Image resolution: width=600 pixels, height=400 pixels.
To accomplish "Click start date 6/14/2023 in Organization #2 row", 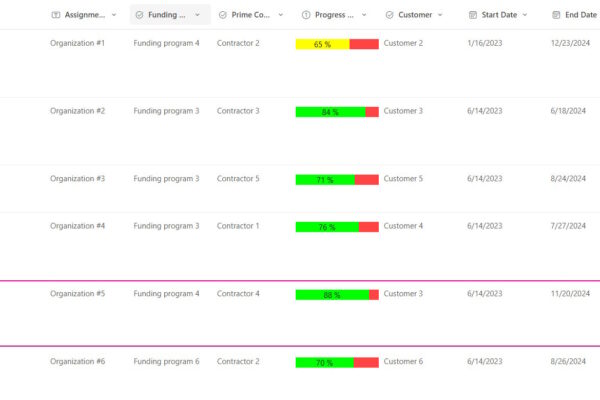I will [x=485, y=111].
